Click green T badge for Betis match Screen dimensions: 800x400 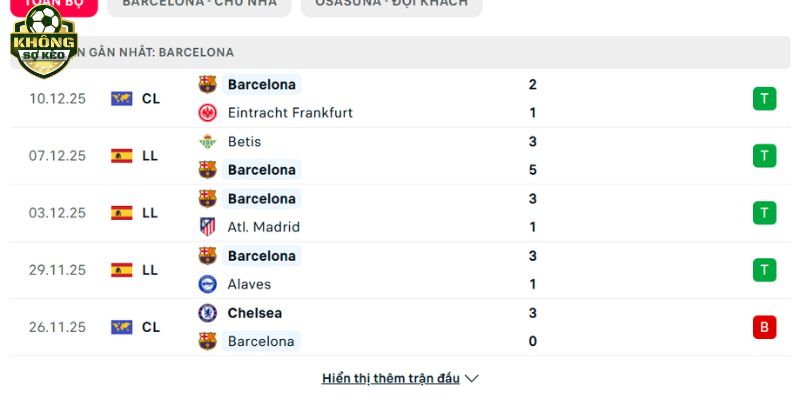[764, 156]
